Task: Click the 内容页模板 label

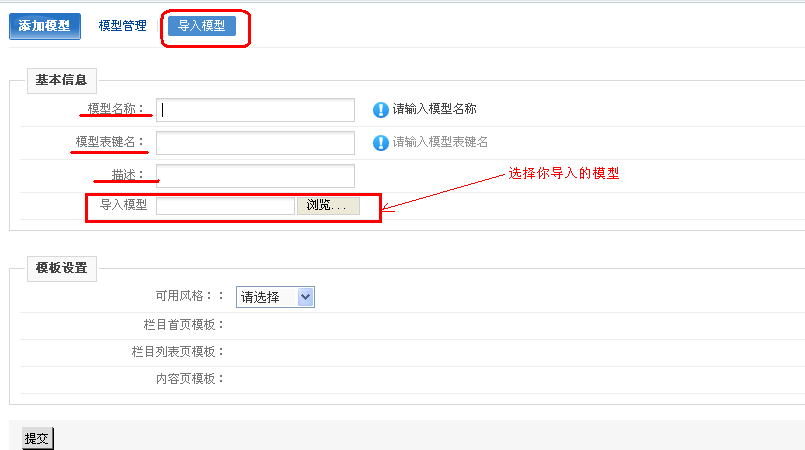Action: click(190, 379)
